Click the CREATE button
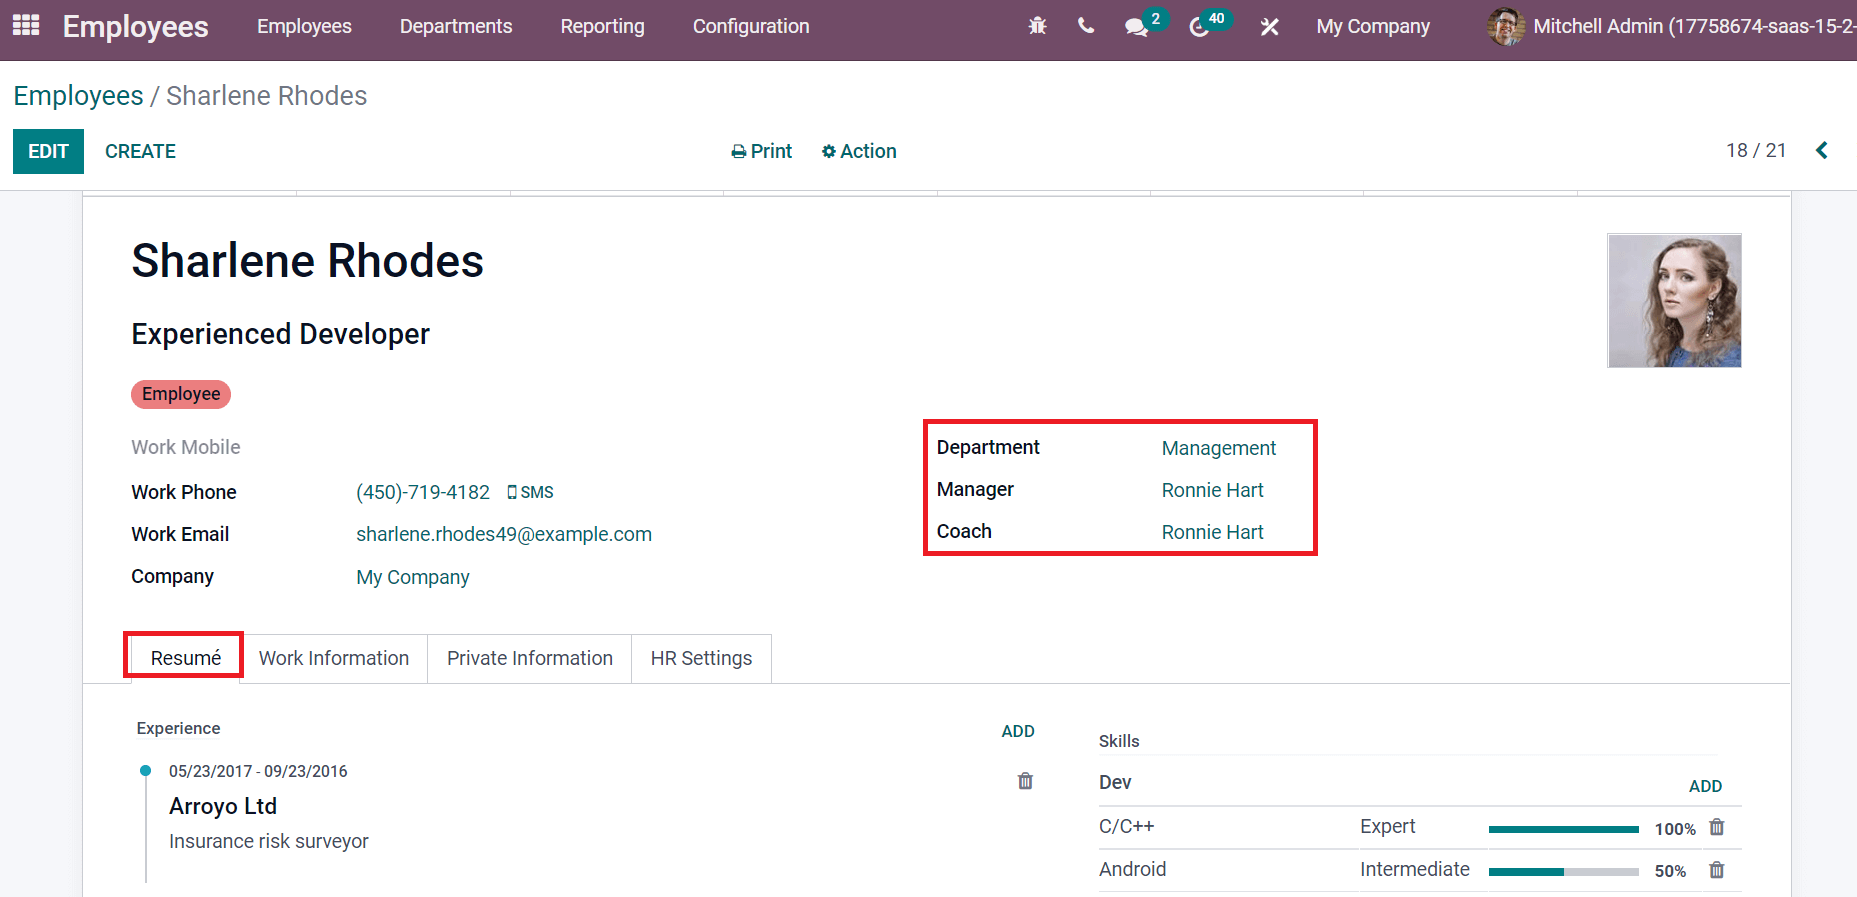Image resolution: width=1857 pixels, height=897 pixels. click(140, 151)
